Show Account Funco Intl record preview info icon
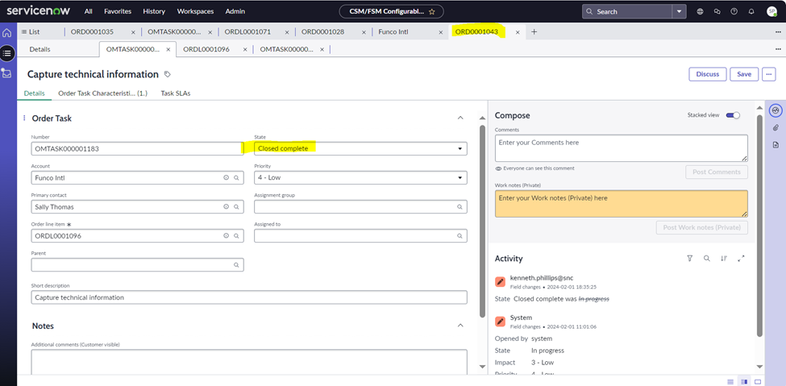 coord(226,177)
